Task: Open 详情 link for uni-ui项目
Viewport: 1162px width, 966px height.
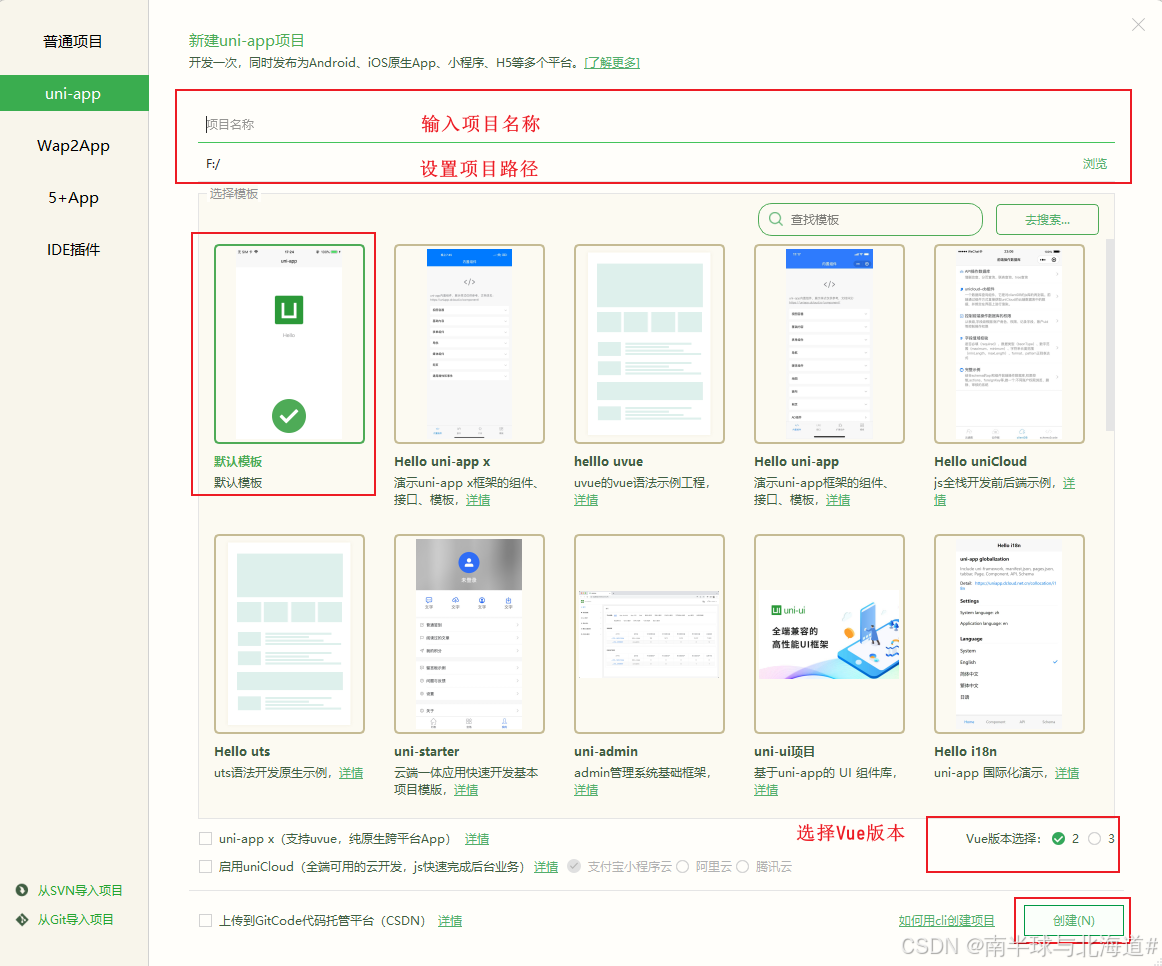Action: click(766, 790)
